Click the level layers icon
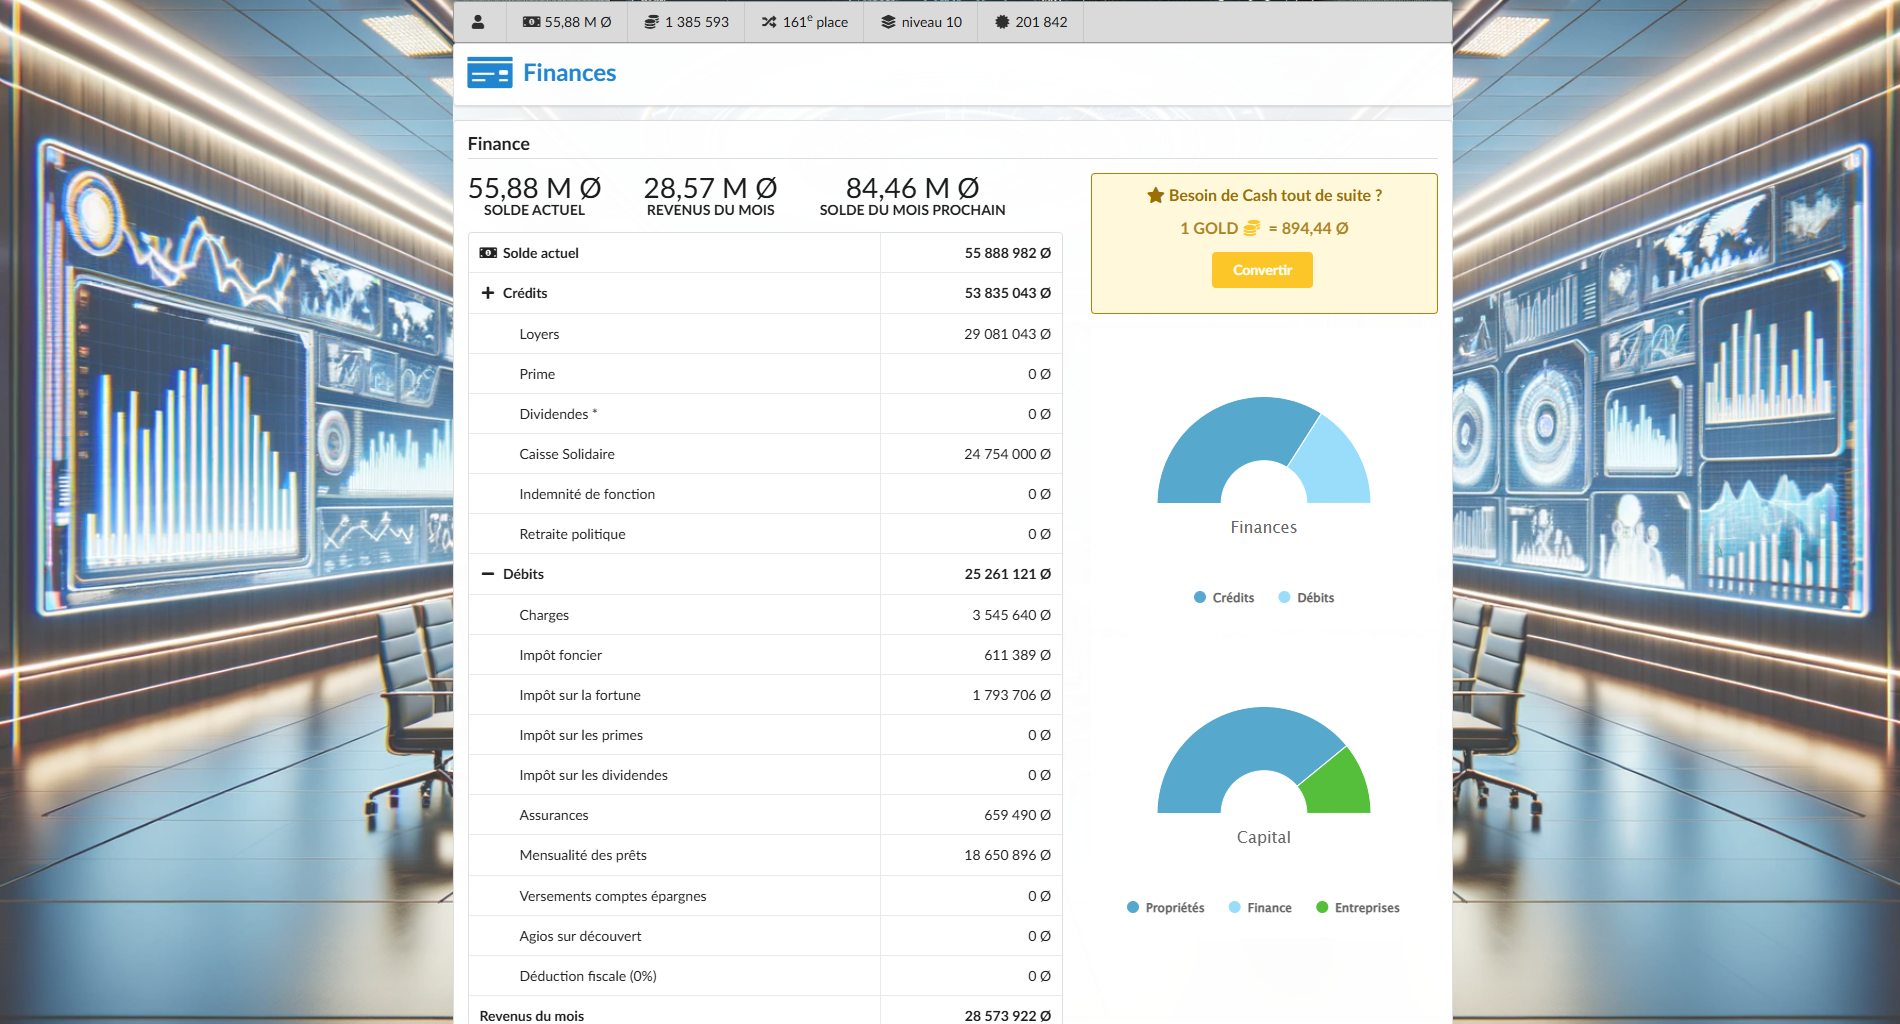The width and height of the screenshot is (1900, 1024). (x=887, y=22)
